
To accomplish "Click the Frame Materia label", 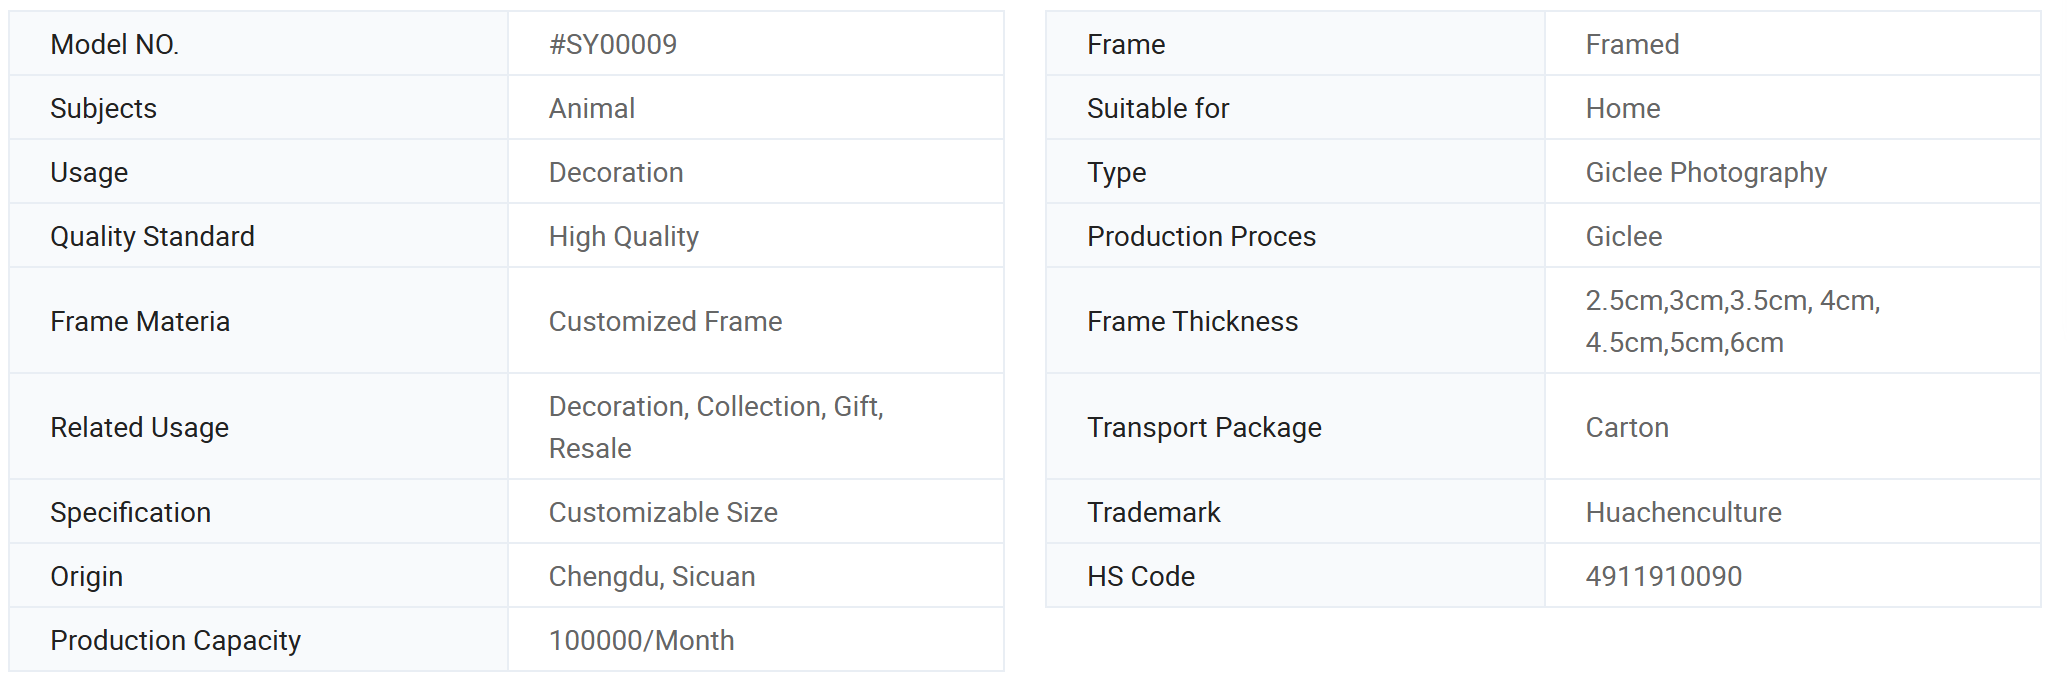I will coord(140,321).
